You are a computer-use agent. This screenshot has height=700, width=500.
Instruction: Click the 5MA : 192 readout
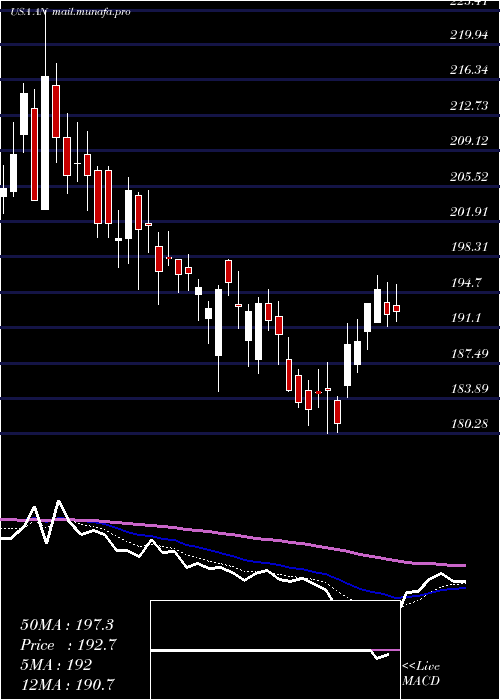click(56, 665)
